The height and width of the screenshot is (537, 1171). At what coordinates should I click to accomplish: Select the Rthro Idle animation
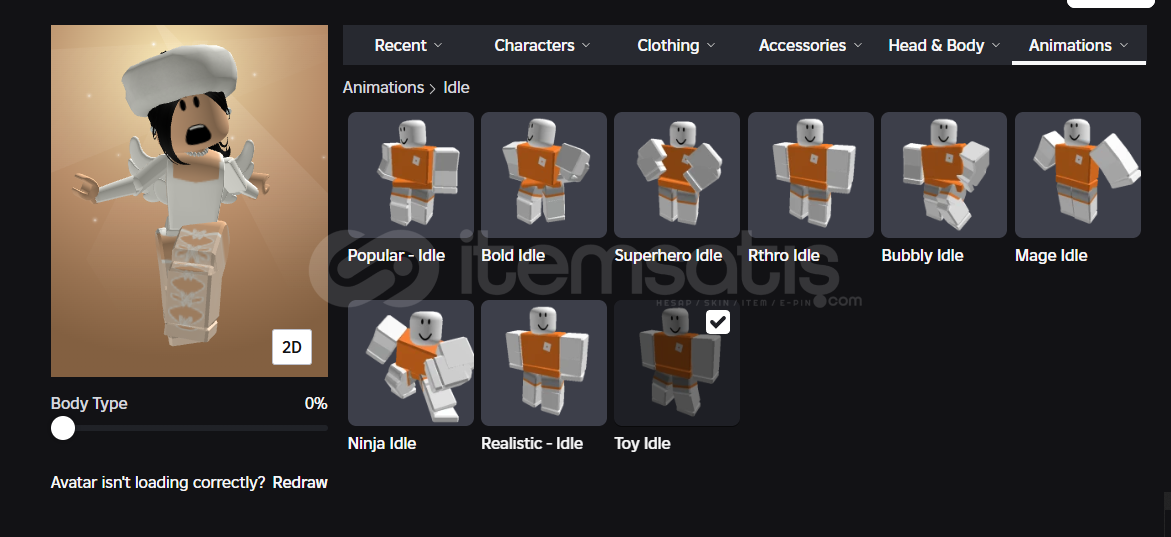tap(810, 175)
